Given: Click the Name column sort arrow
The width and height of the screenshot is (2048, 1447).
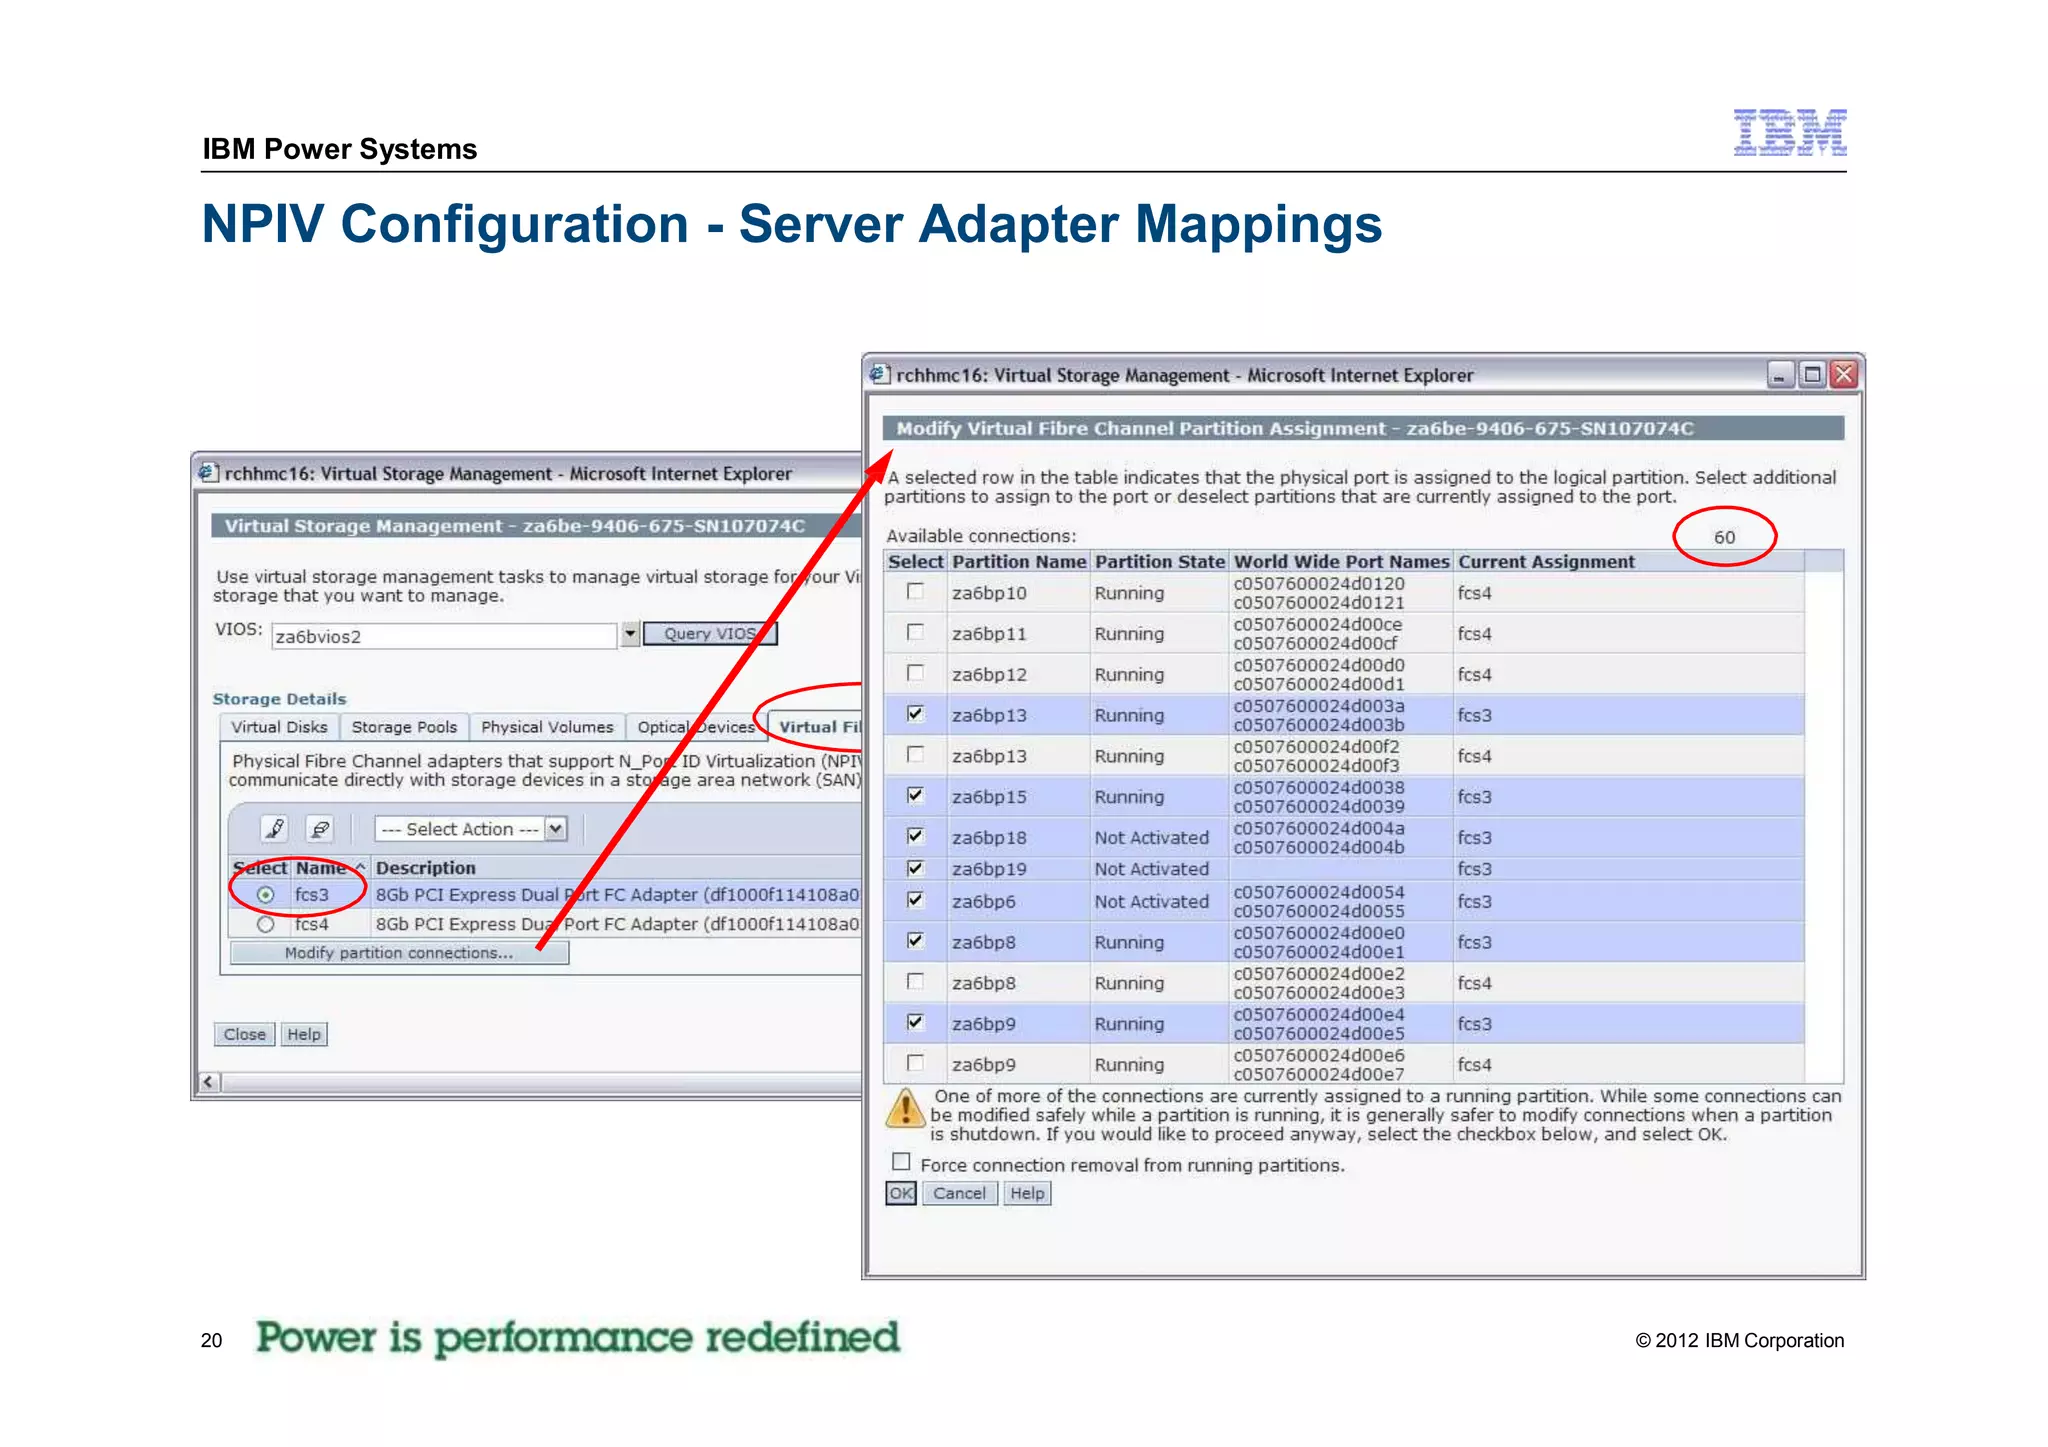Looking at the screenshot, I should coord(359,867).
